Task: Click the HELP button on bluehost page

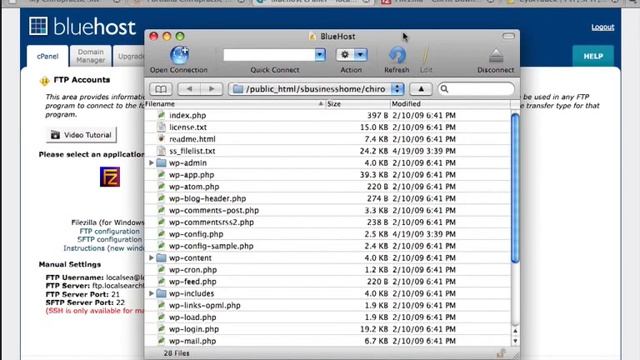Action: pos(593,56)
